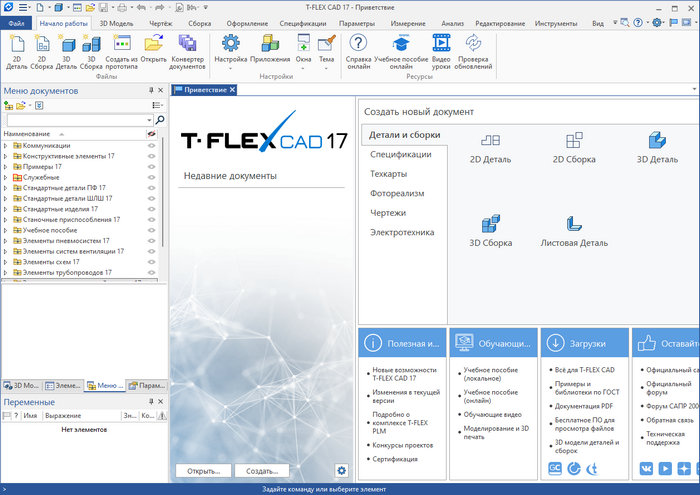Screen dimensions: 700x495
Task: Select the Электротехника category
Action: coord(402,232)
